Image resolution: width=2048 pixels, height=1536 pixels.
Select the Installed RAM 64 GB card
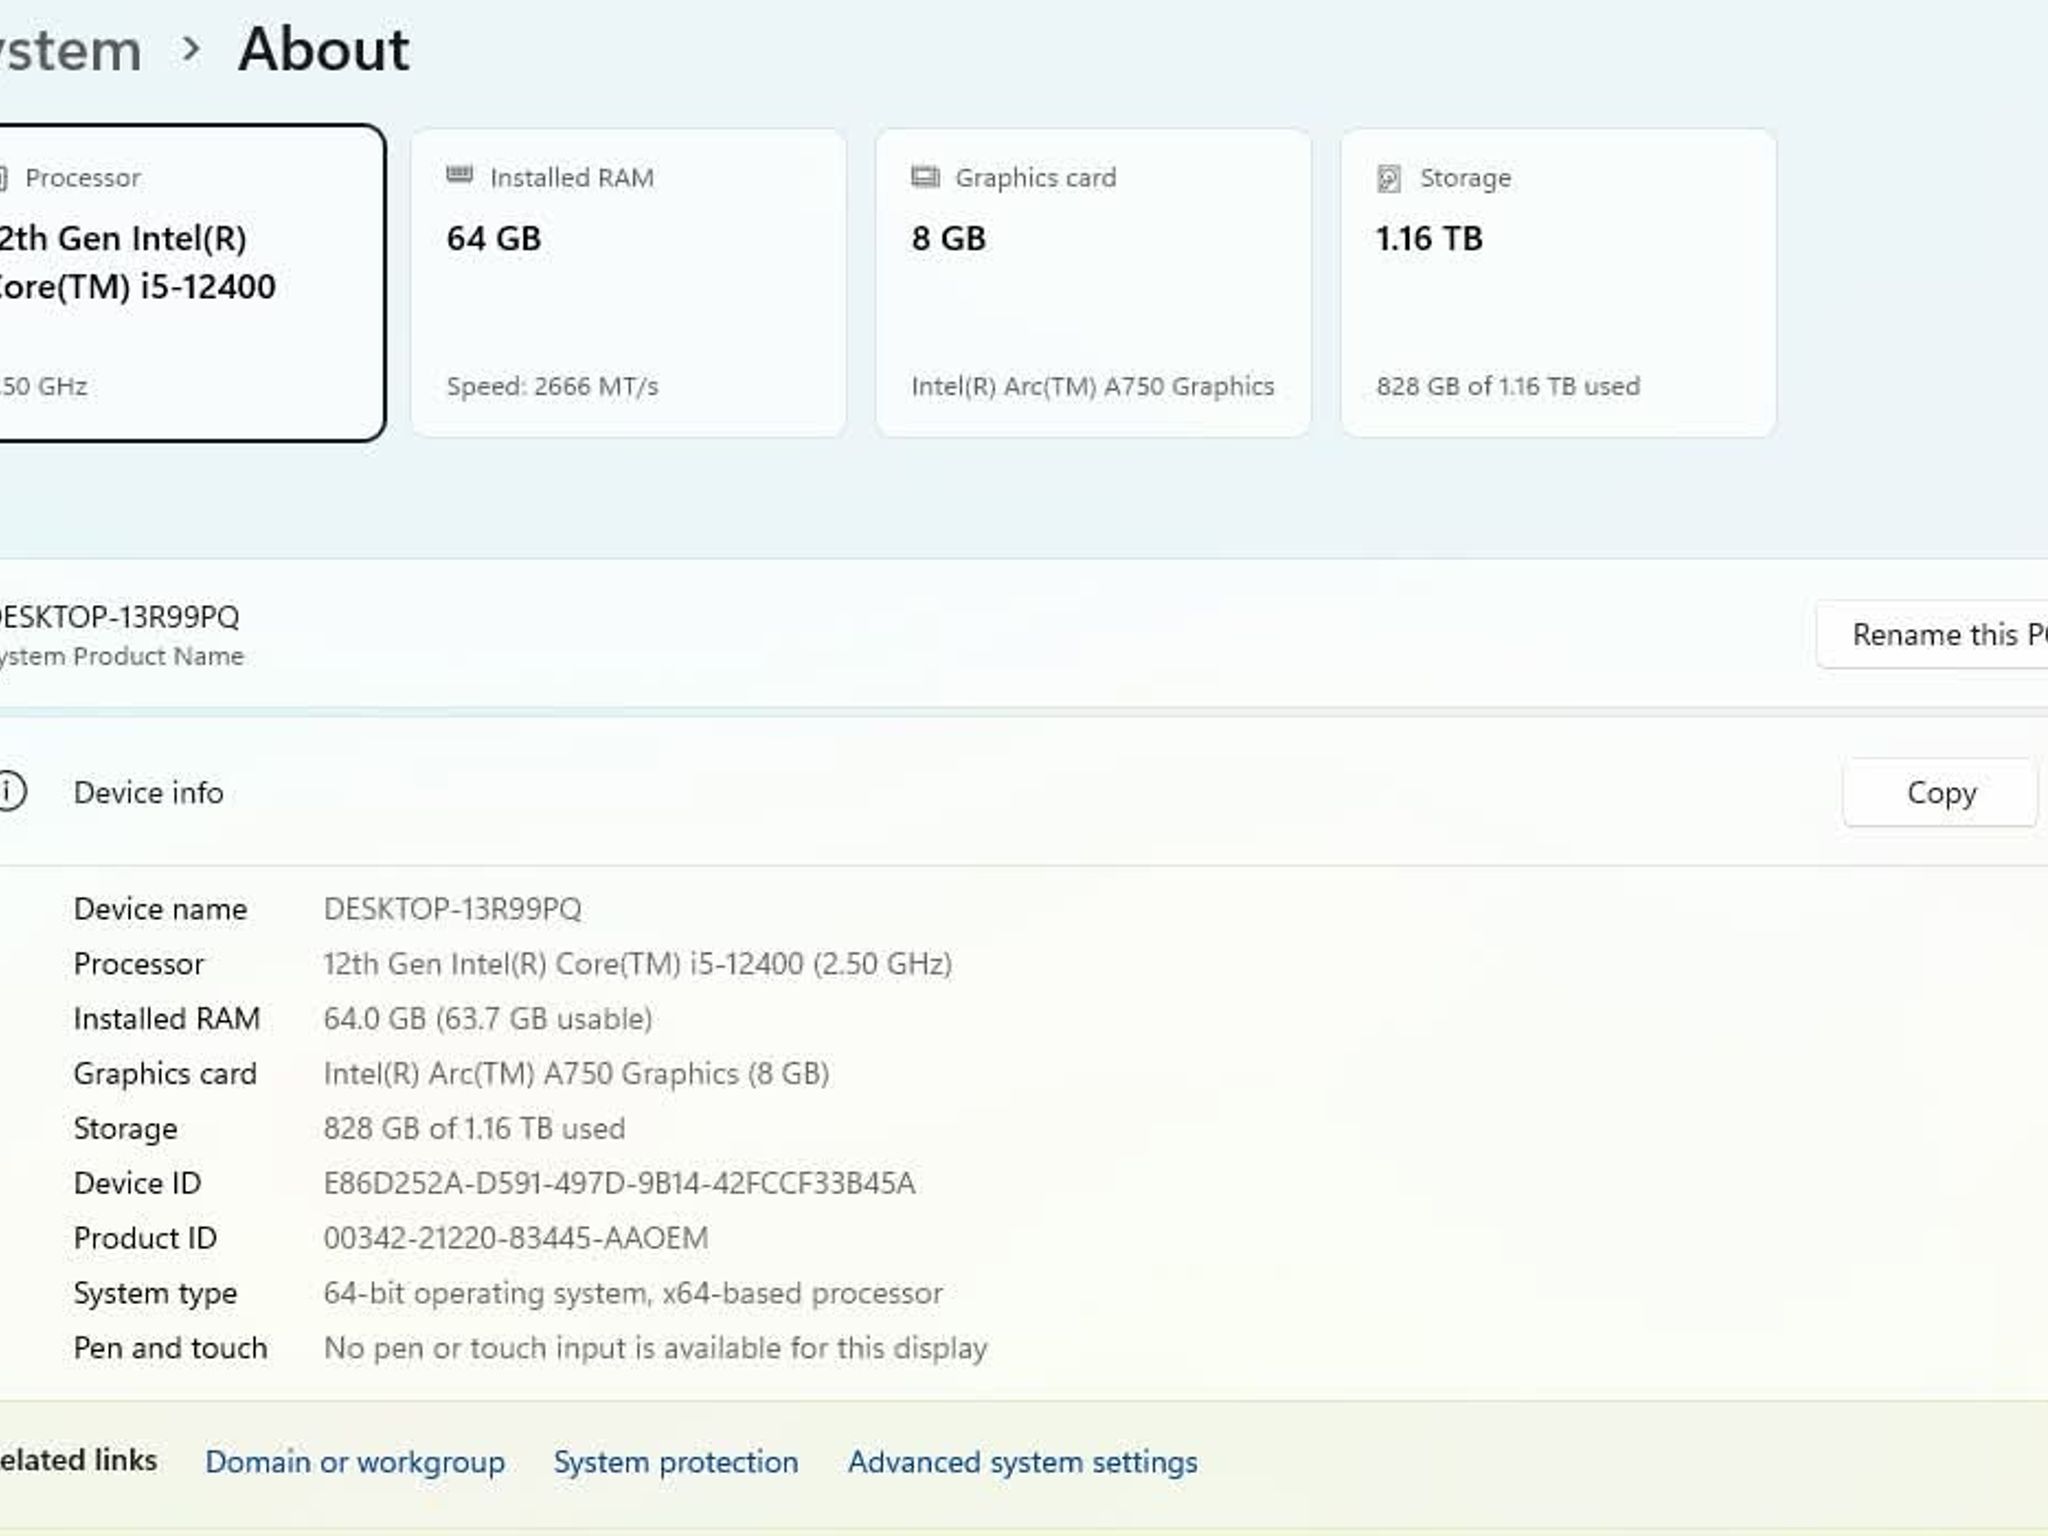[x=628, y=283]
